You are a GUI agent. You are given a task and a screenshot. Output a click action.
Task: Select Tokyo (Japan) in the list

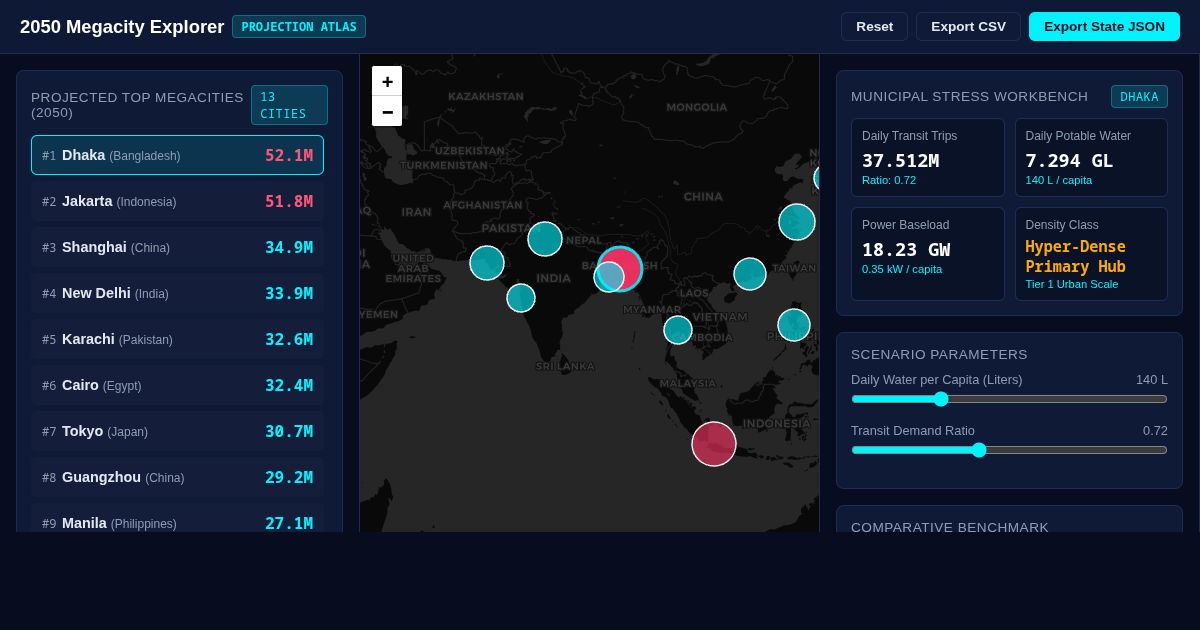[x=177, y=431]
